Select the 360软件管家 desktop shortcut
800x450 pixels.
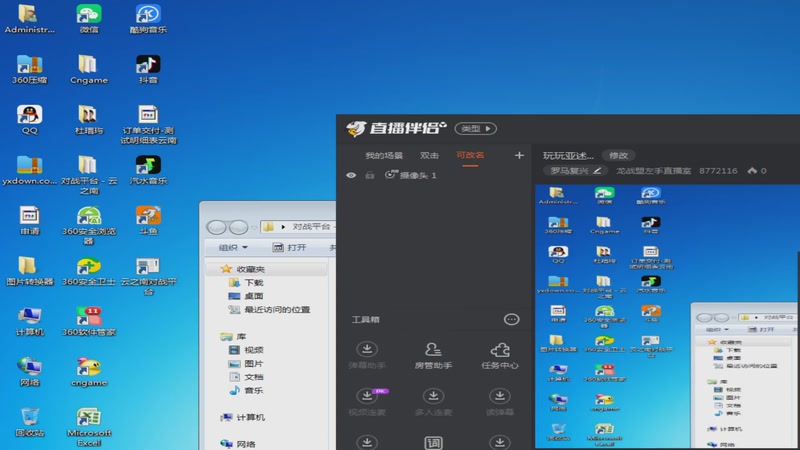tap(89, 321)
